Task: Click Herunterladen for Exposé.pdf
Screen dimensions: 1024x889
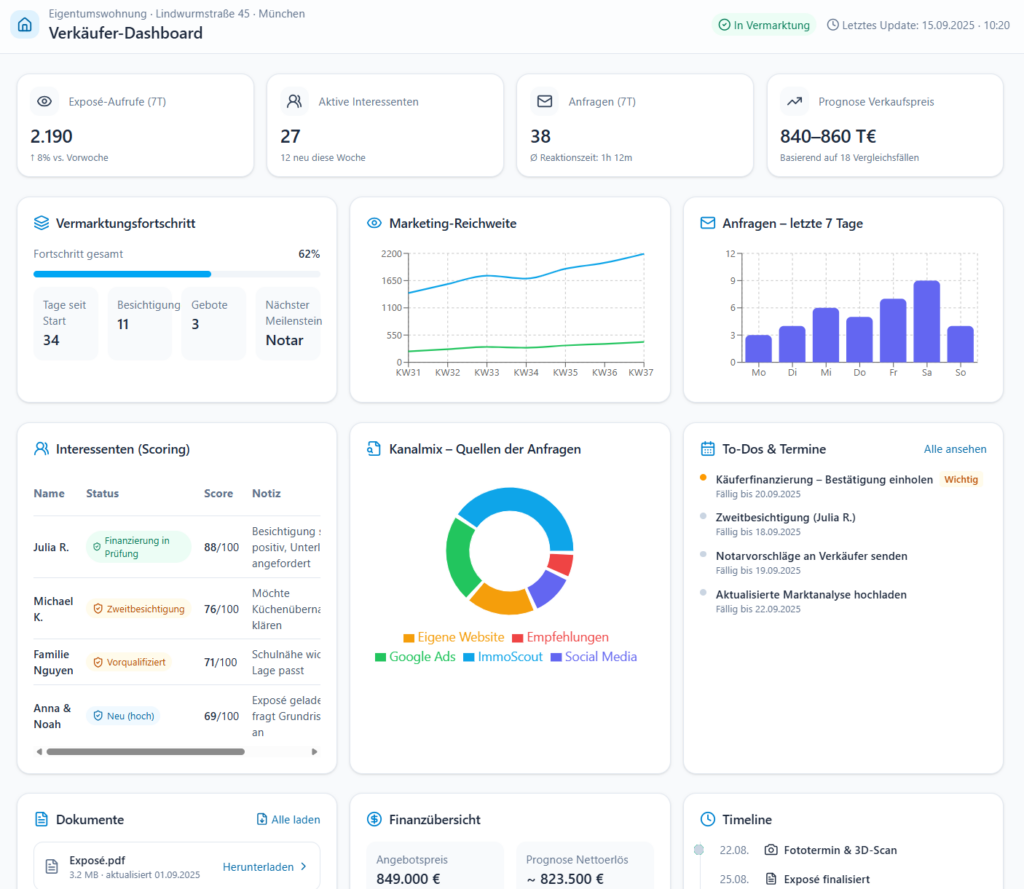Action: (257, 867)
